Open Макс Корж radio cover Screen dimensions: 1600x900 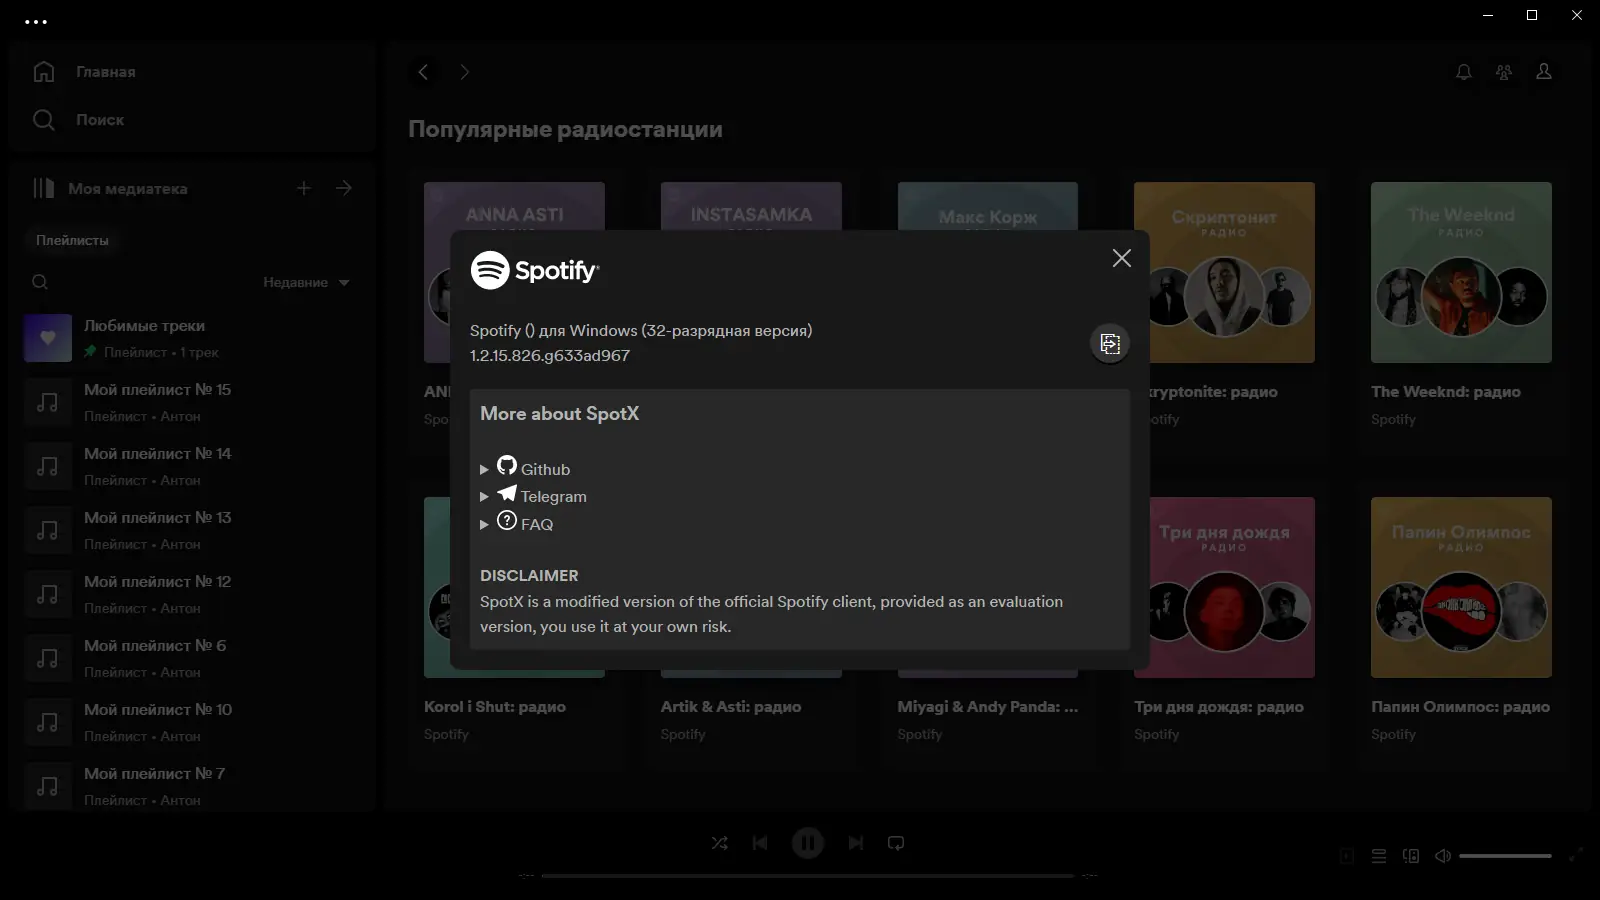tap(988, 206)
